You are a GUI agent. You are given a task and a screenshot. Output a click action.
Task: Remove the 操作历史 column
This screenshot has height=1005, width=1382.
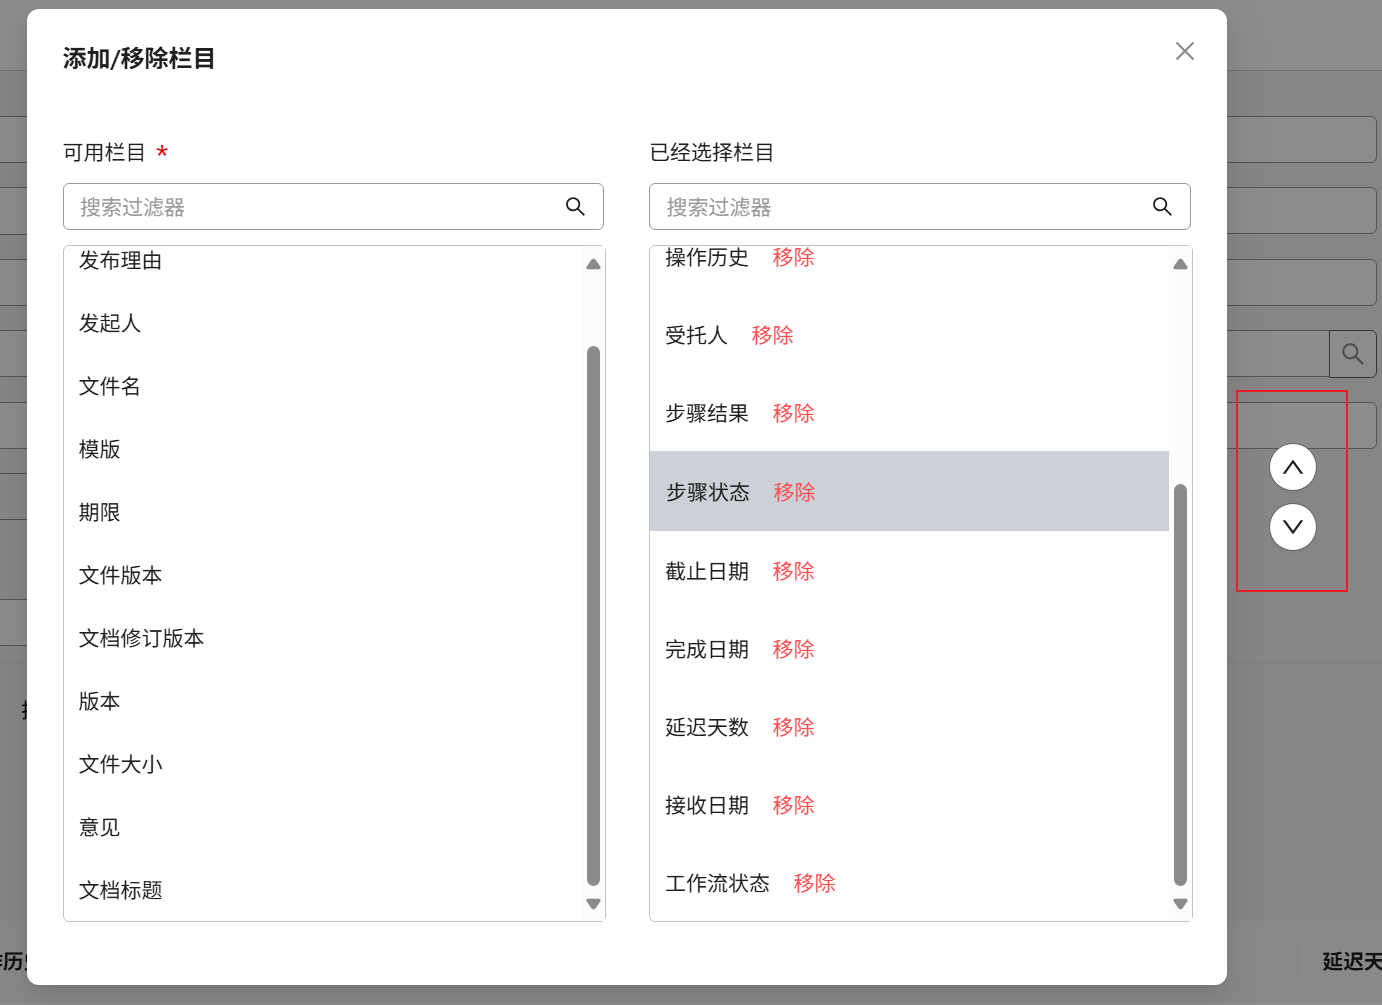pos(793,258)
